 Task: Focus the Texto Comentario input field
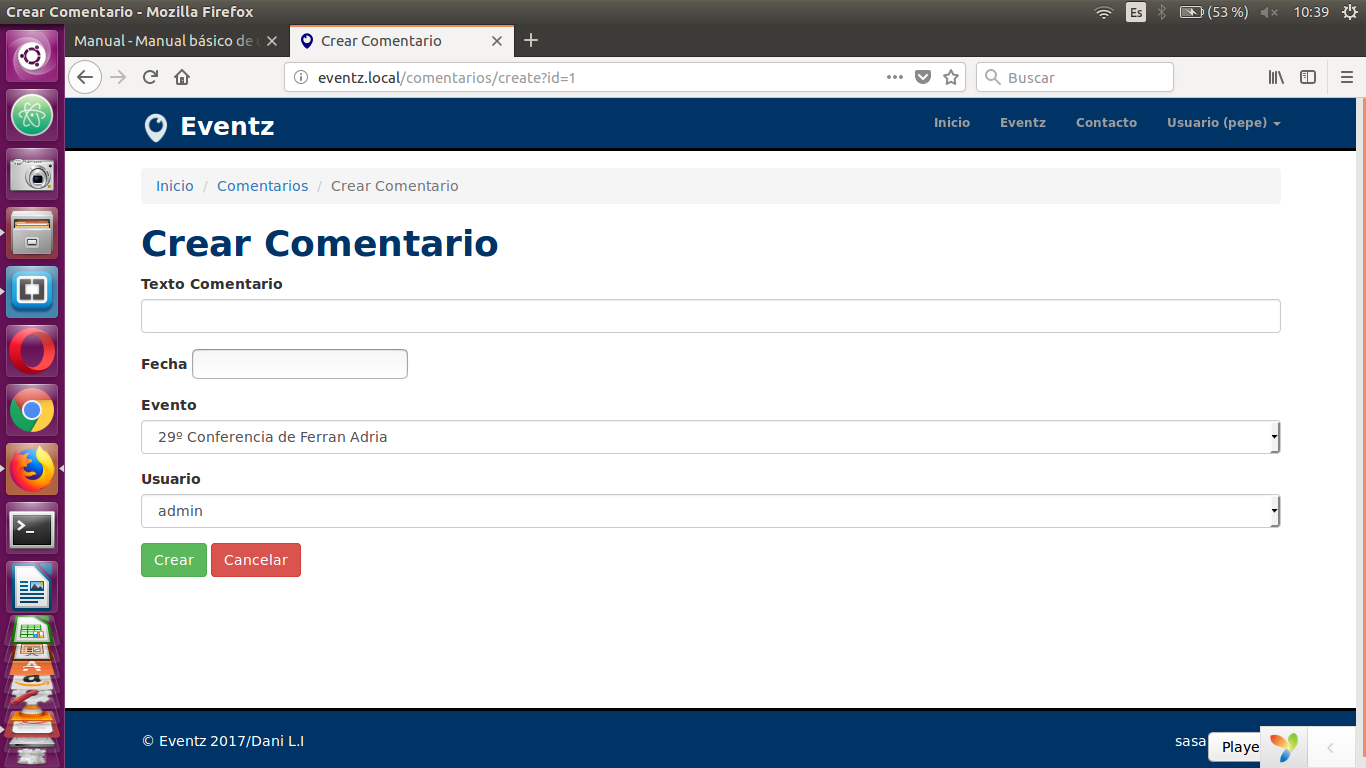click(x=710, y=316)
